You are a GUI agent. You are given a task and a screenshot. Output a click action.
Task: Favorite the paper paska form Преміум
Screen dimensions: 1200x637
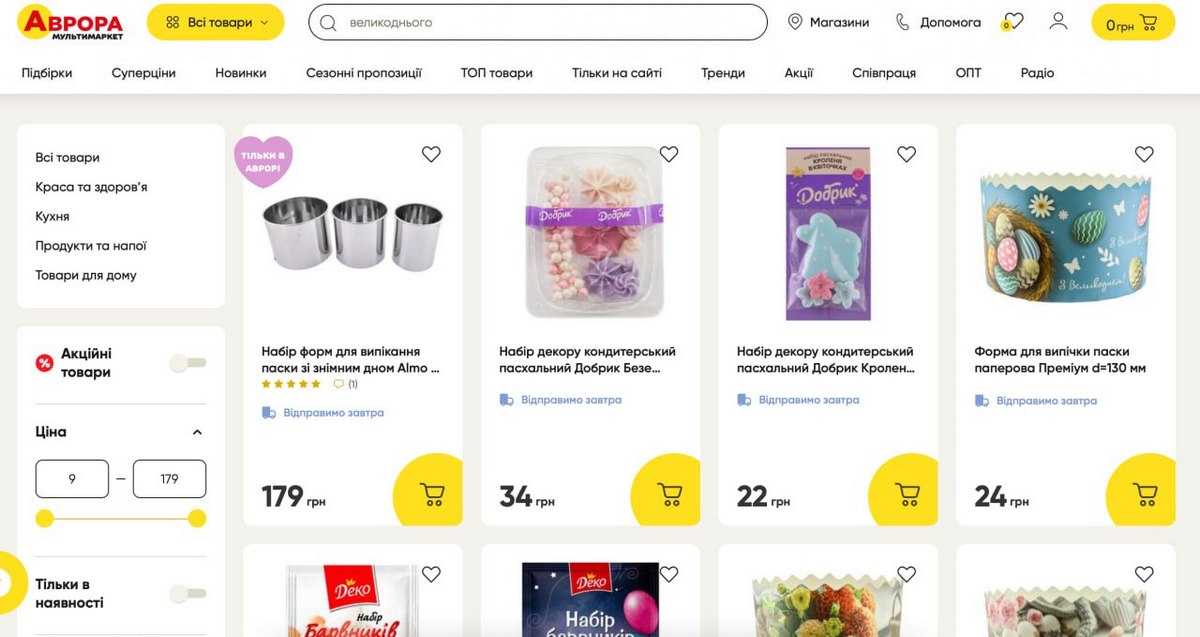click(x=1144, y=154)
